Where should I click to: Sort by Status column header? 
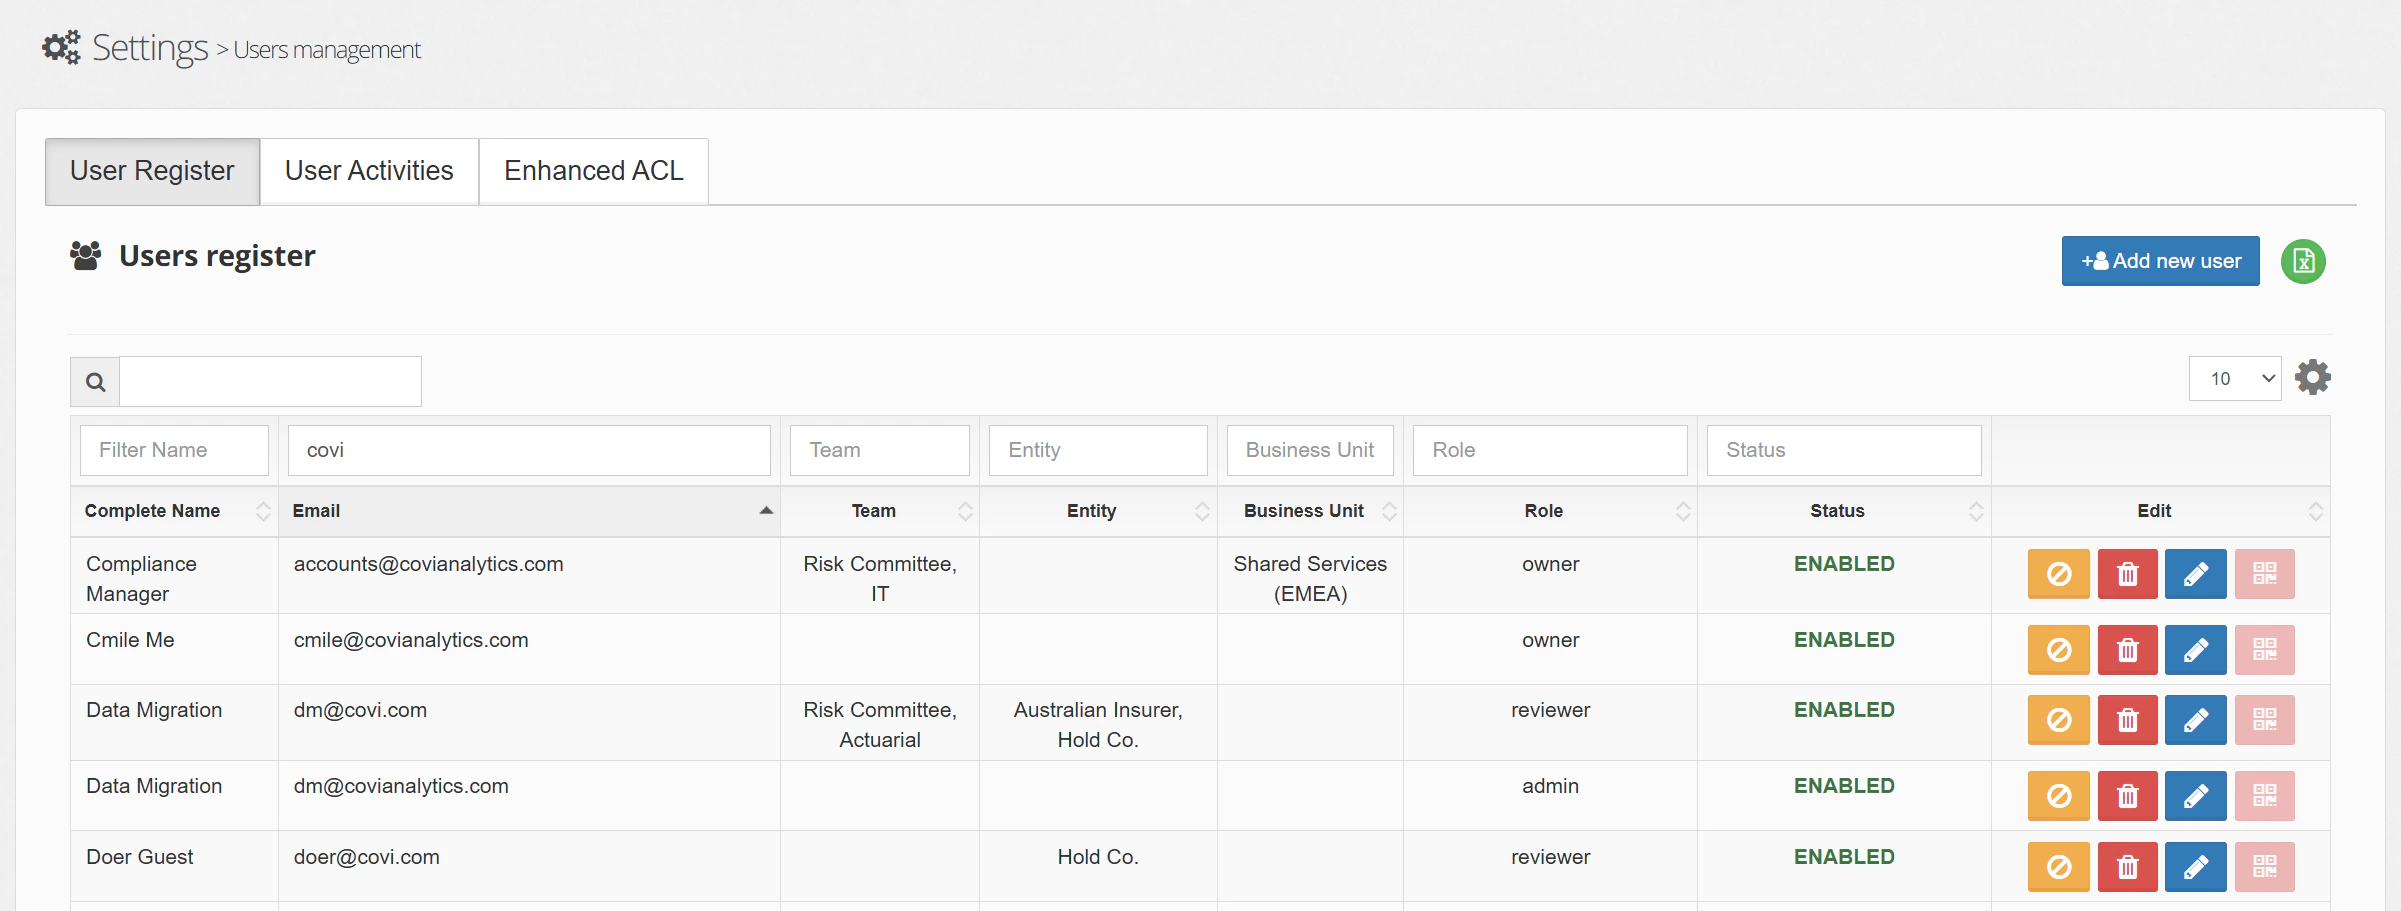click(1844, 511)
